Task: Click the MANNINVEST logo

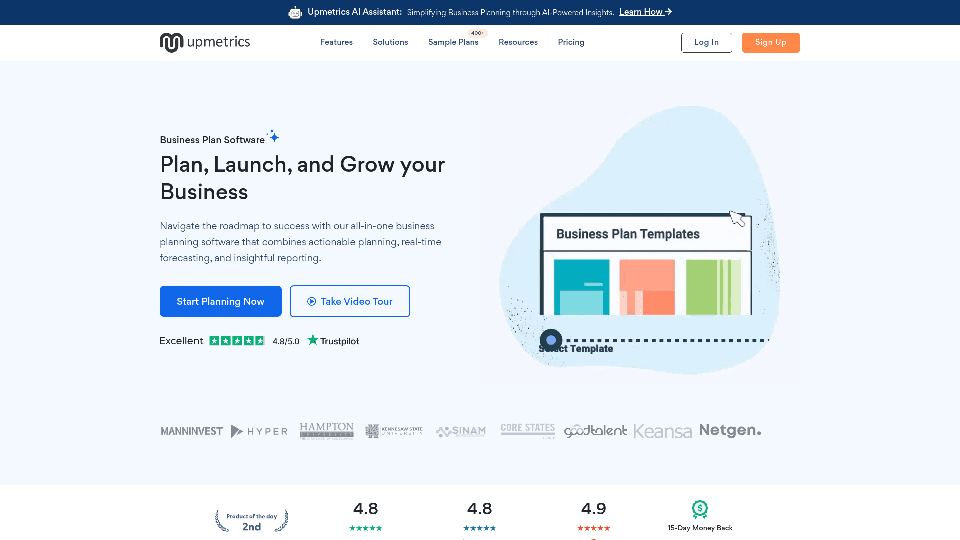Action: pos(192,431)
